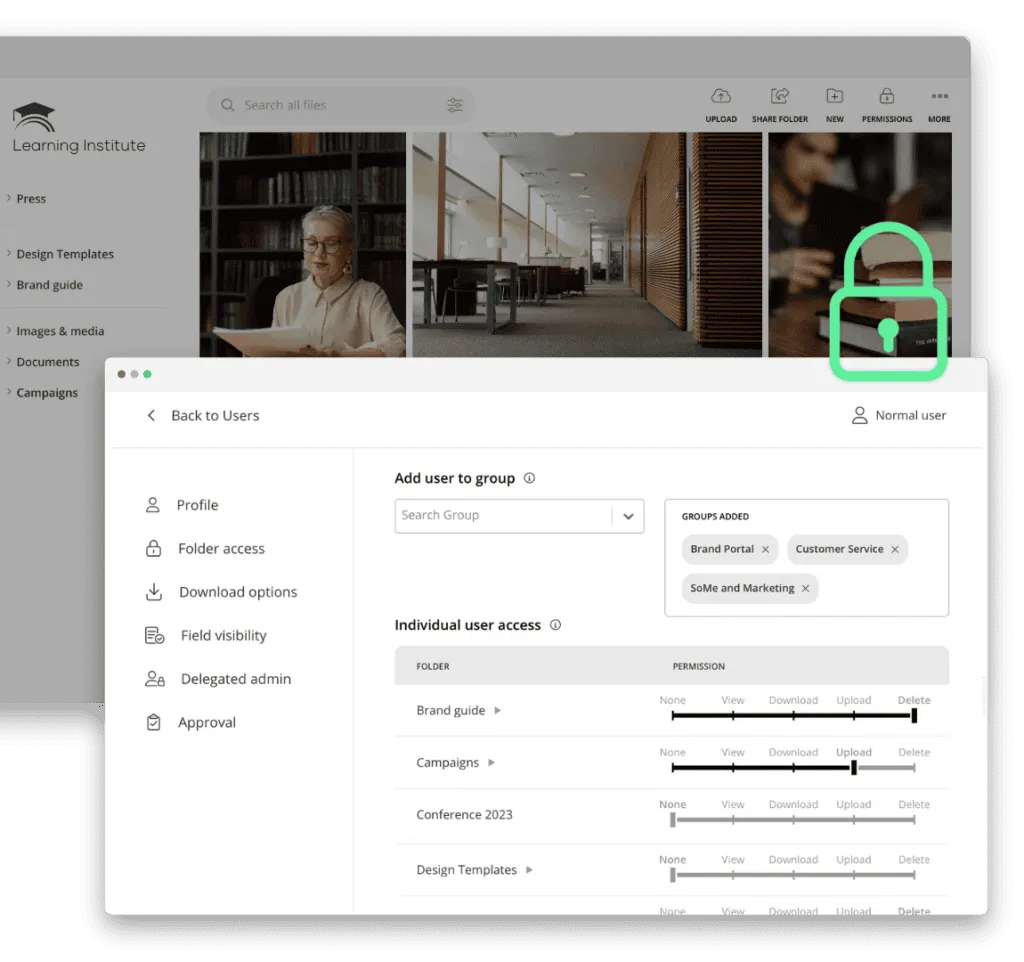Click the Normal user profile icon
1024x962 pixels.
859,415
